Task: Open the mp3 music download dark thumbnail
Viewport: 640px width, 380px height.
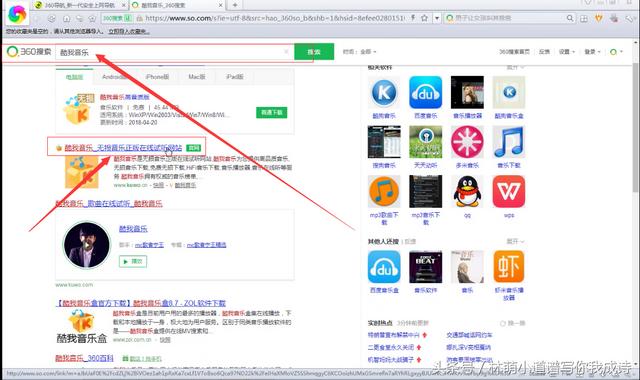Action: tap(425, 191)
